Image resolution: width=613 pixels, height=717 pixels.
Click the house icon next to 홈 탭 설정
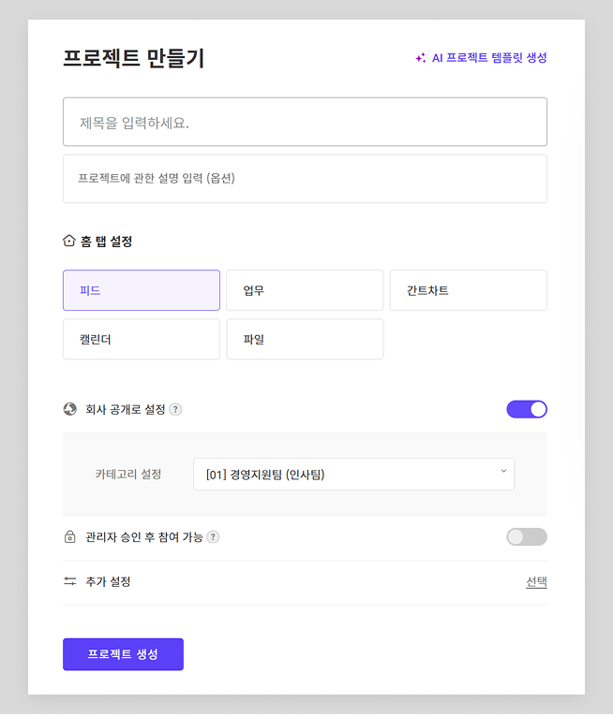(69, 241)
